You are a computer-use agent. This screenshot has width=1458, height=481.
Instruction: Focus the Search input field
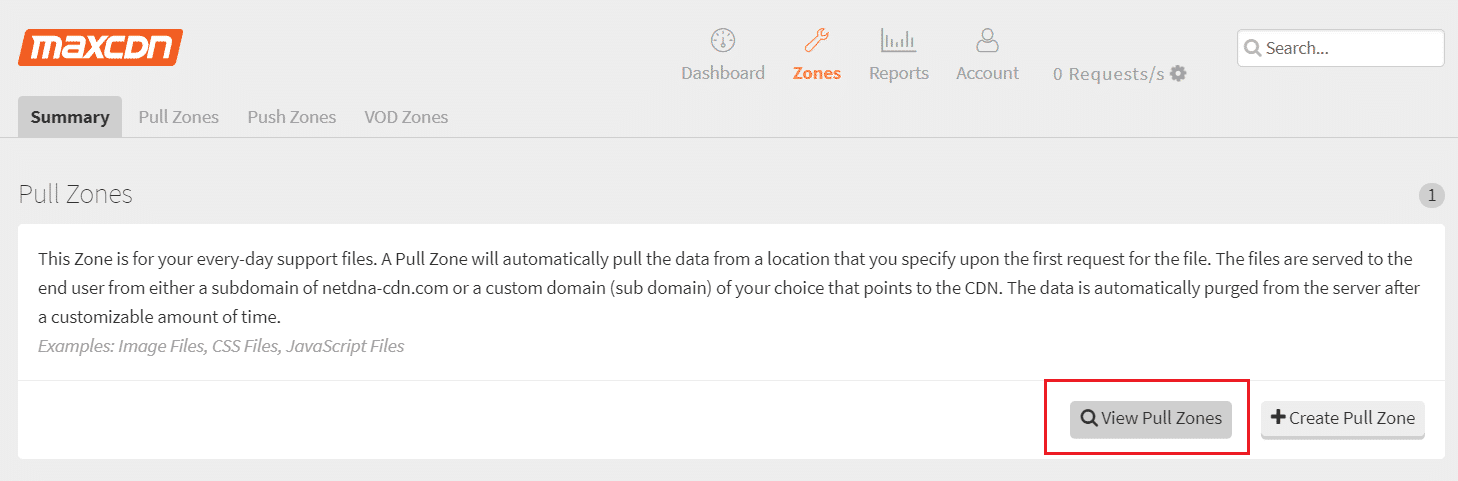(1341, 48)
